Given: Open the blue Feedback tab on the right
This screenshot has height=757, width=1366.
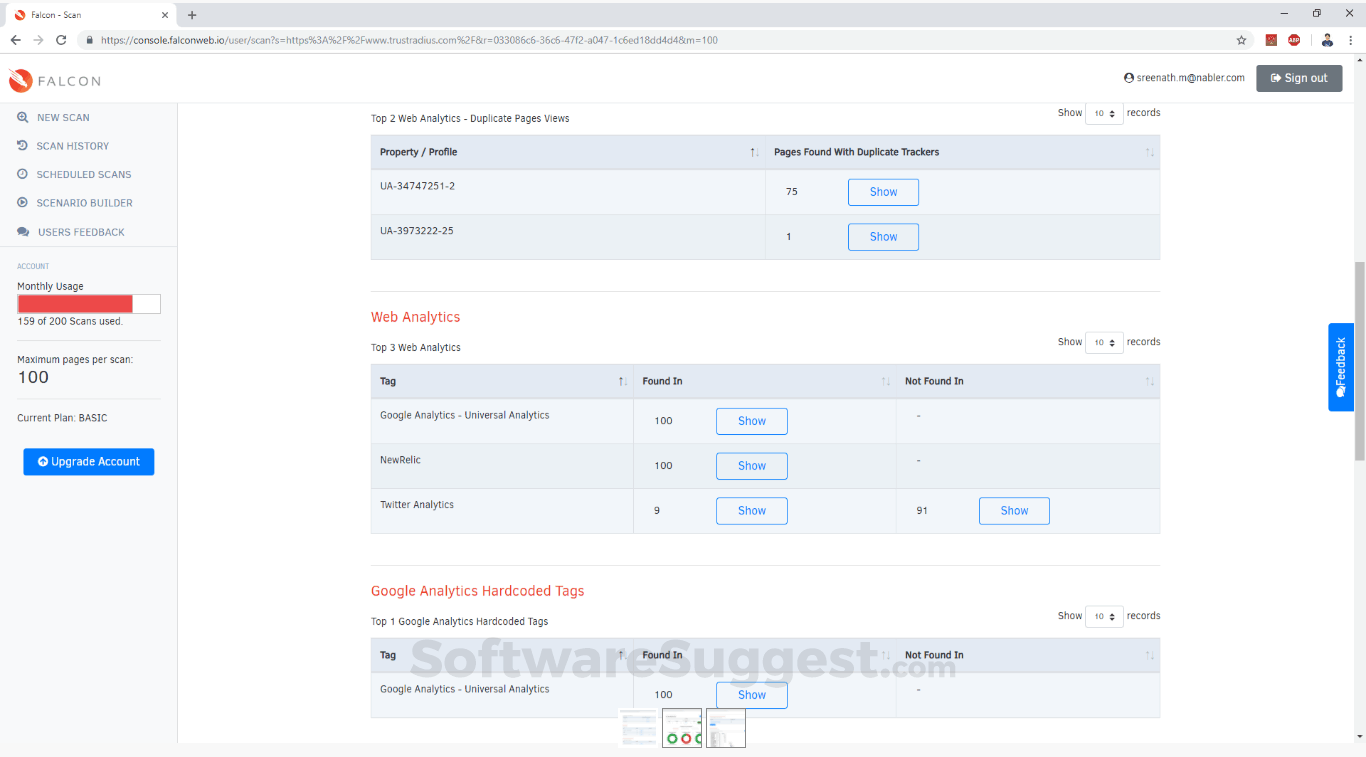Looking at the screenshot, I should click(x=1340, y=367).
